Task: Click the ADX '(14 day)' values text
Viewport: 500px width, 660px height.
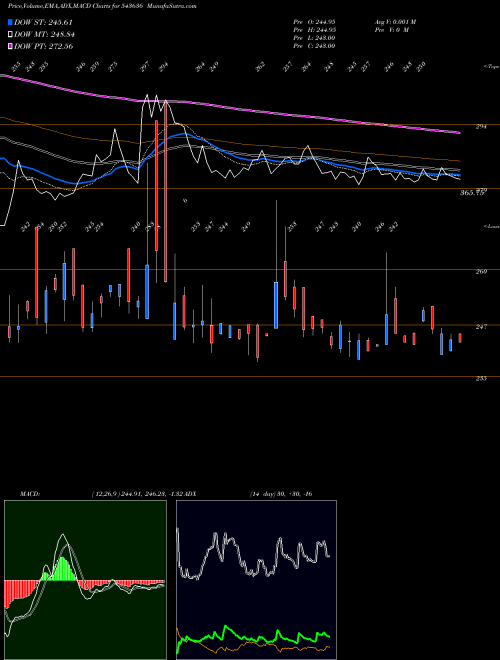Action: tap(281, 494)
